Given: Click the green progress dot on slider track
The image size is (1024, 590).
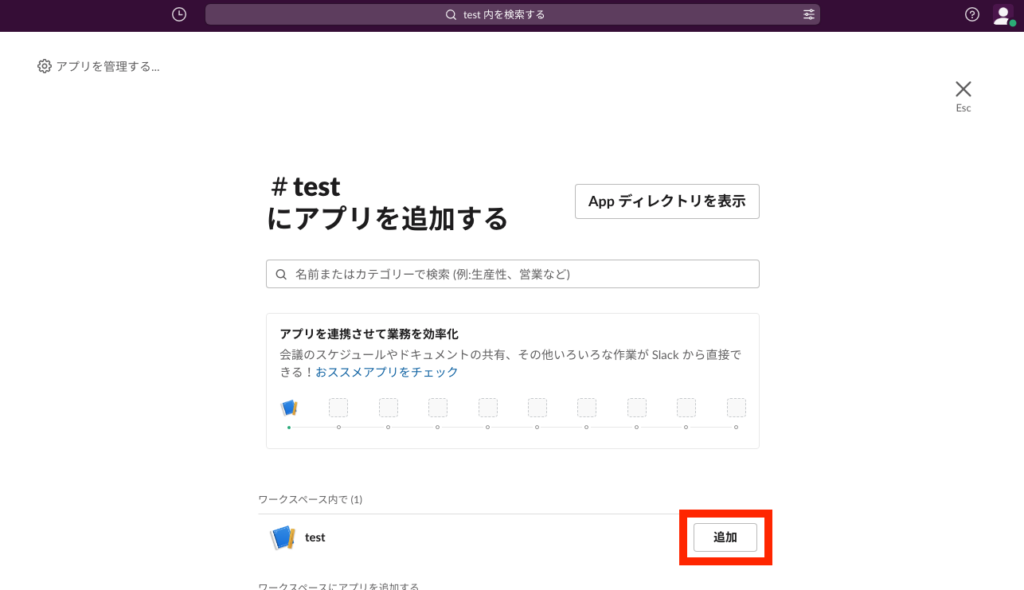Looking at the screenshot, I should click(x=289, y=427).
